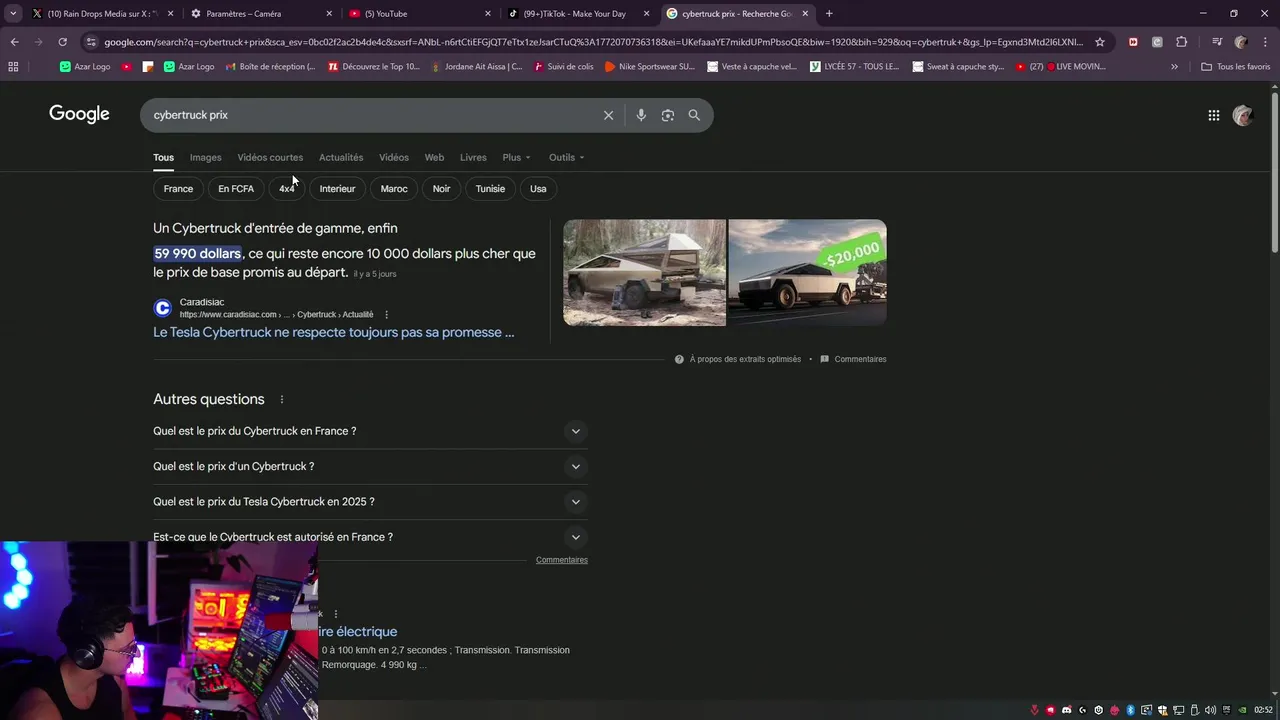Click the site info icon in address bar
This screenshot has width=1280, height=720.
click(91, 42)
